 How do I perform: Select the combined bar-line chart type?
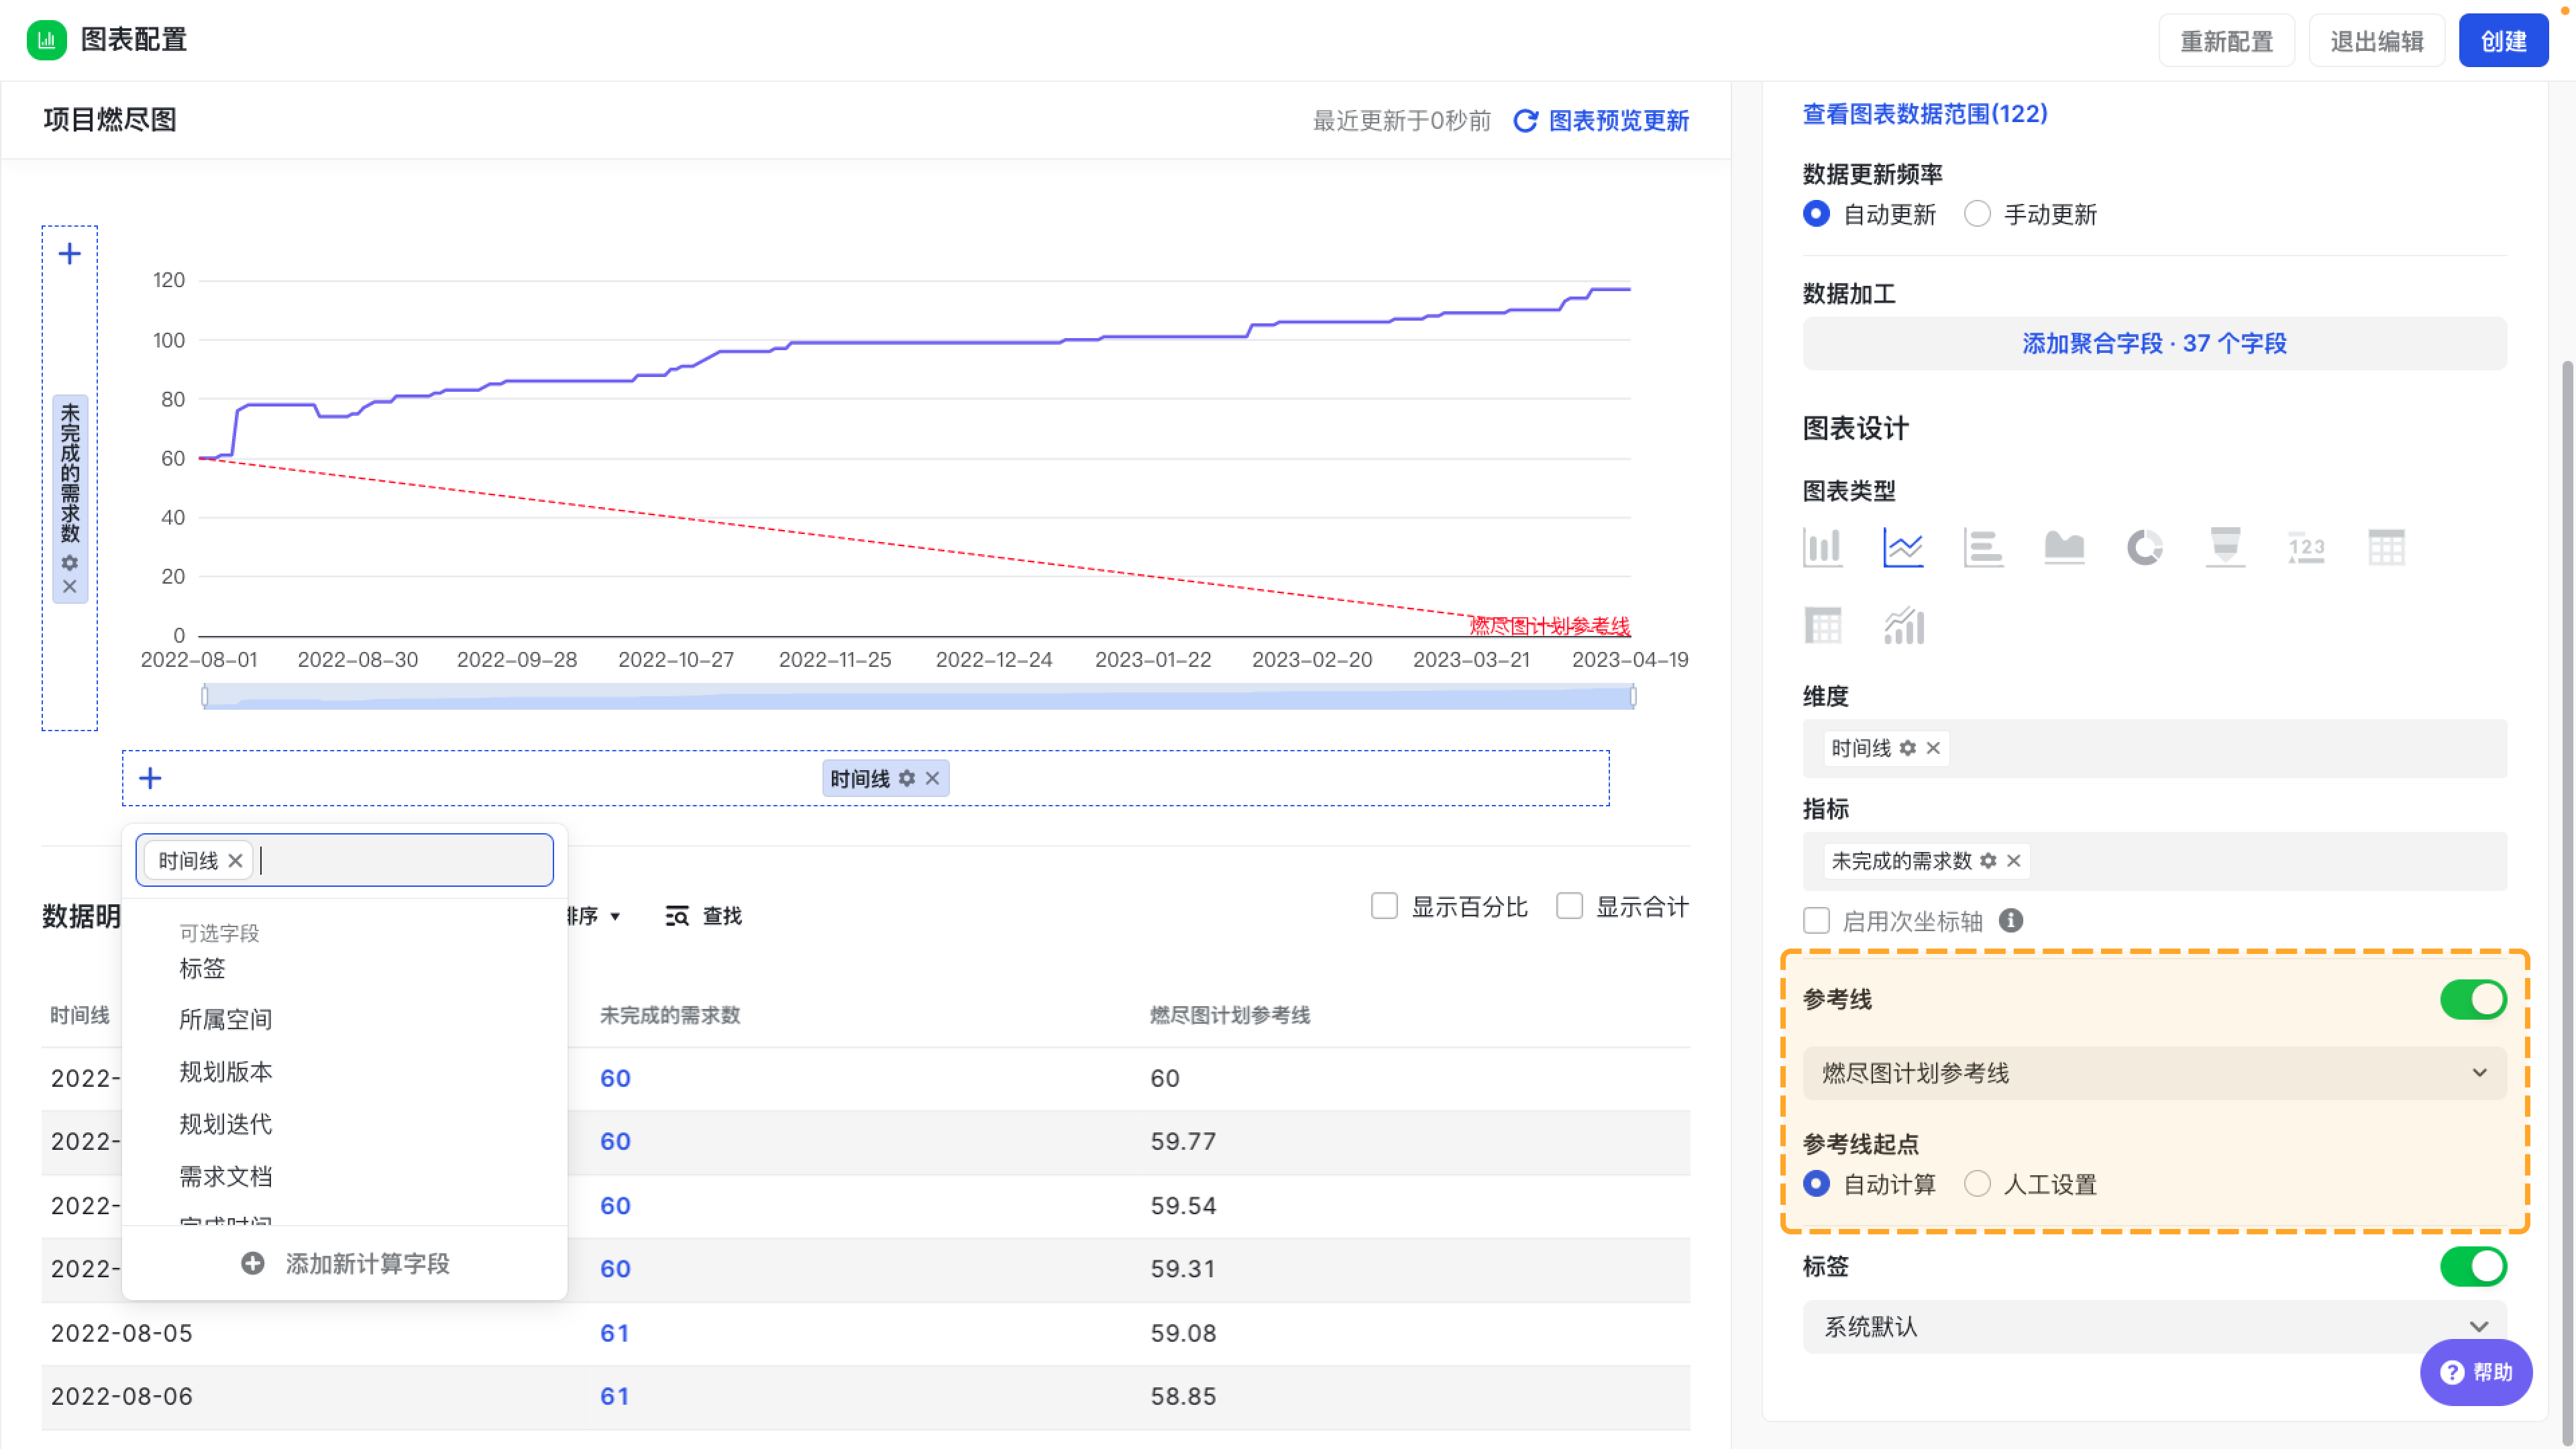click(1903, 626)
